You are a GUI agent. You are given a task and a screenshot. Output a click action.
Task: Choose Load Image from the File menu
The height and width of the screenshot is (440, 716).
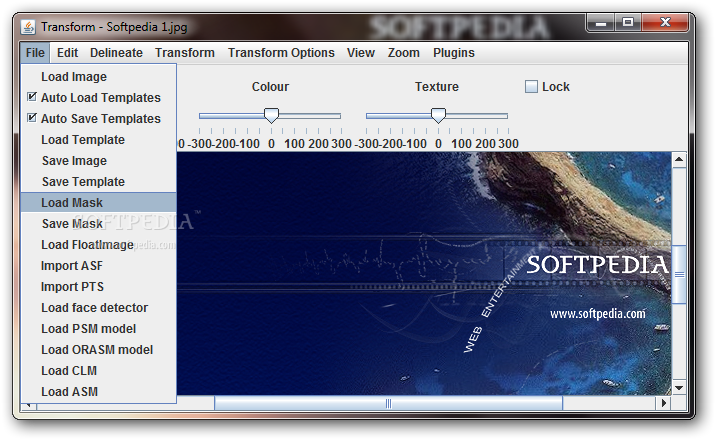coord(99,77)
